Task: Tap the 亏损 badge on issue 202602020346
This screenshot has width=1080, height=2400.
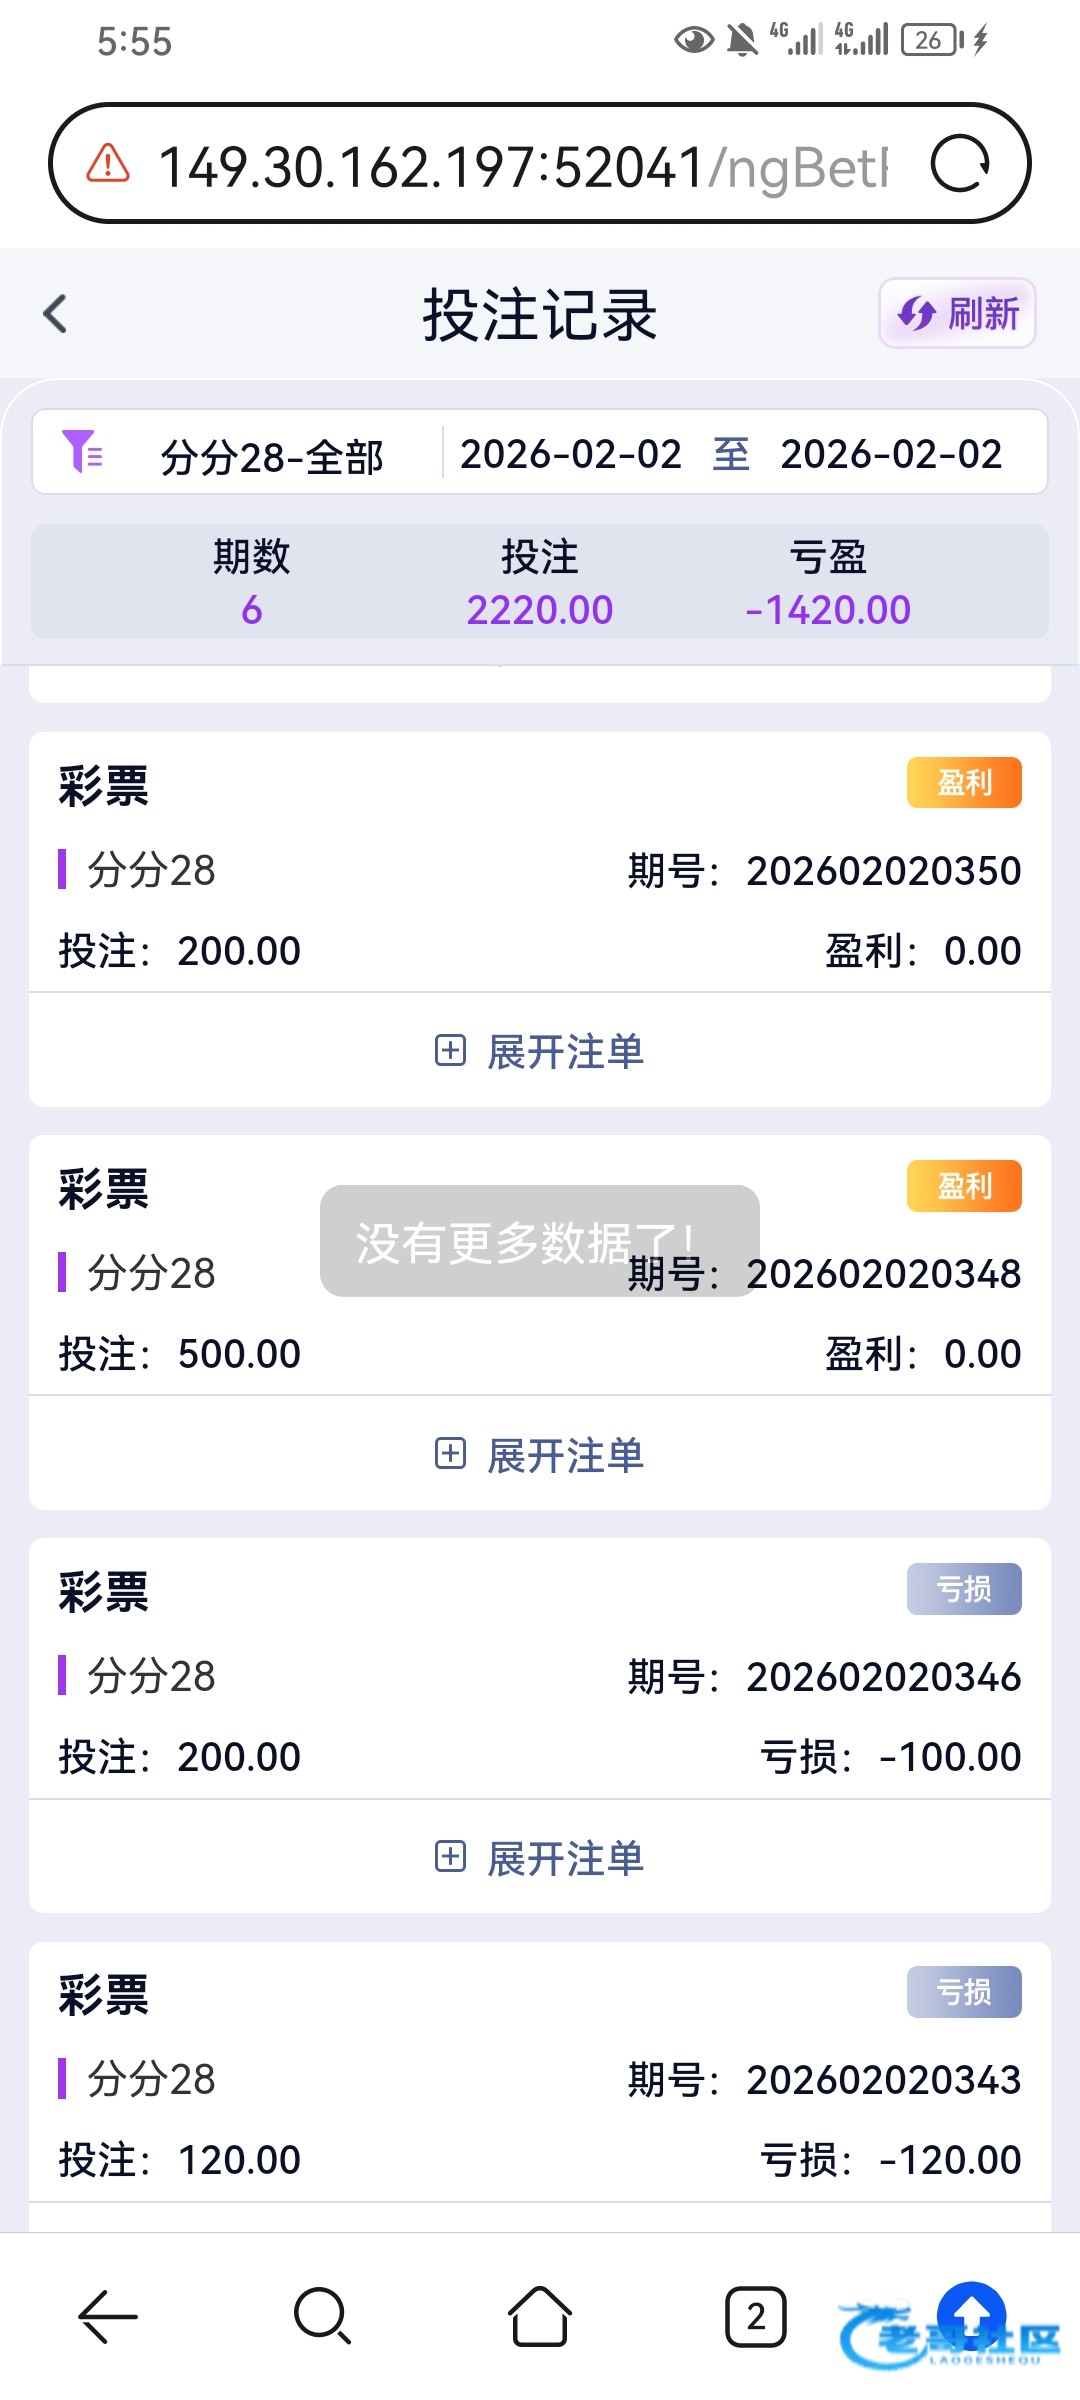Action: 964,1589
